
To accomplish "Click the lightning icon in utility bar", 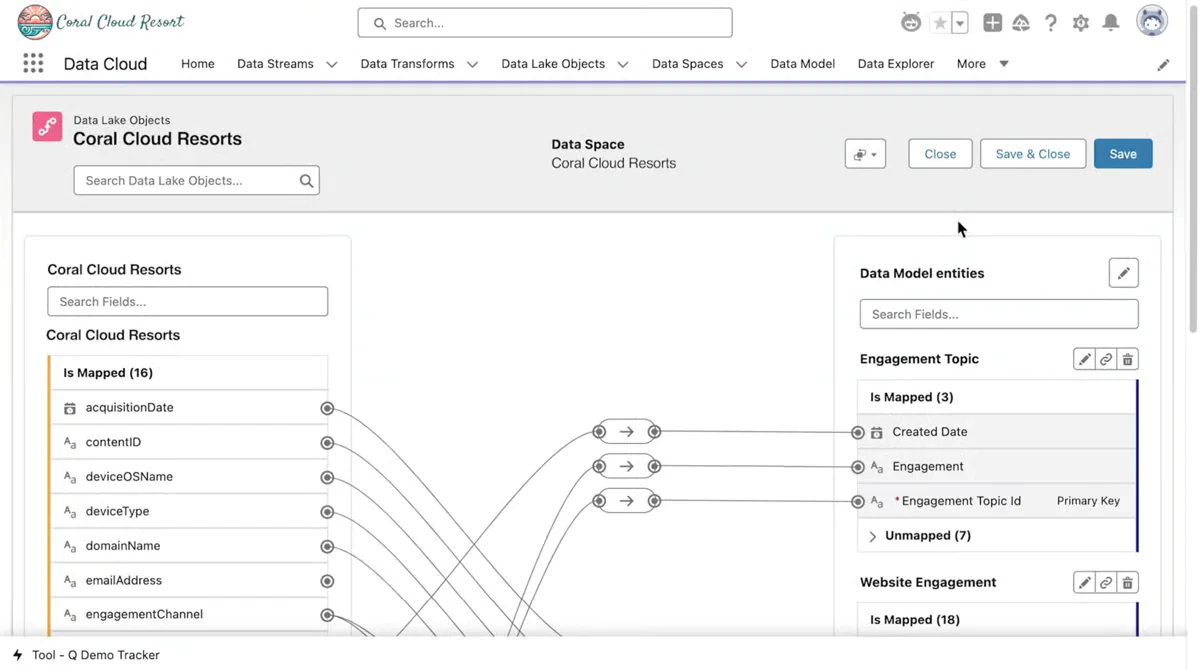I will coord(18,655).
